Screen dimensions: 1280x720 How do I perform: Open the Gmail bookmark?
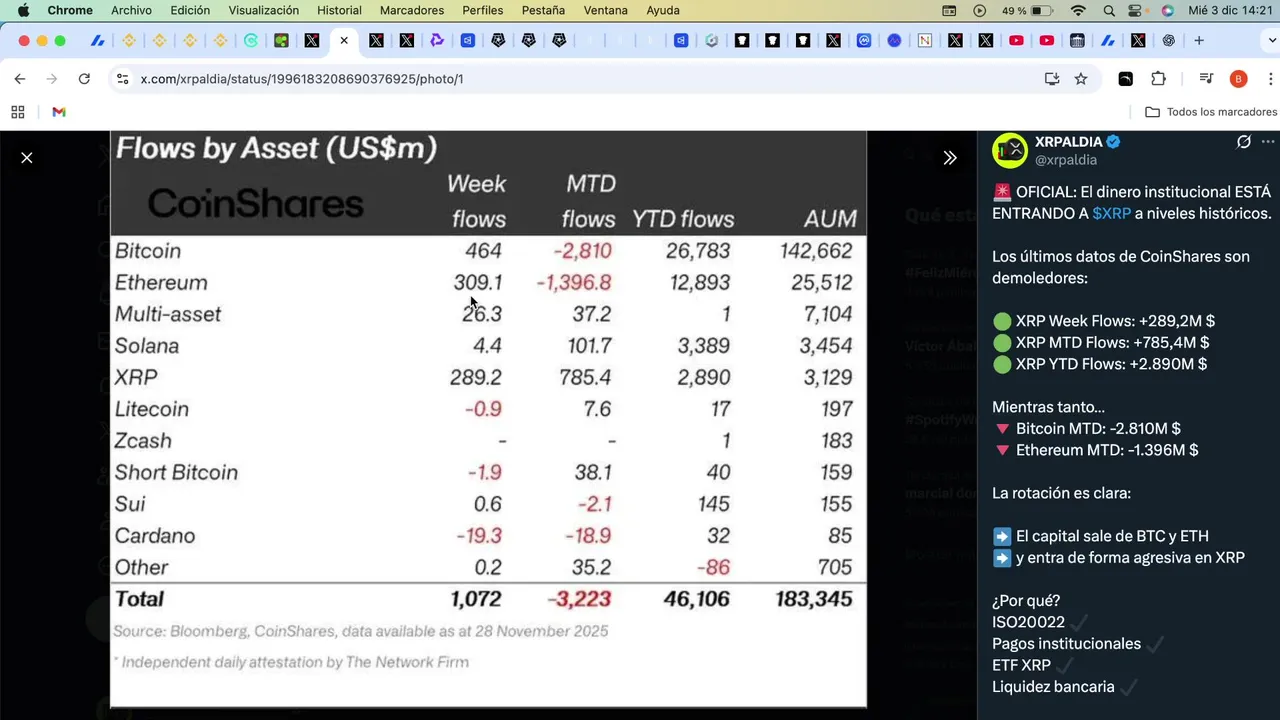(x=59, y=112)
